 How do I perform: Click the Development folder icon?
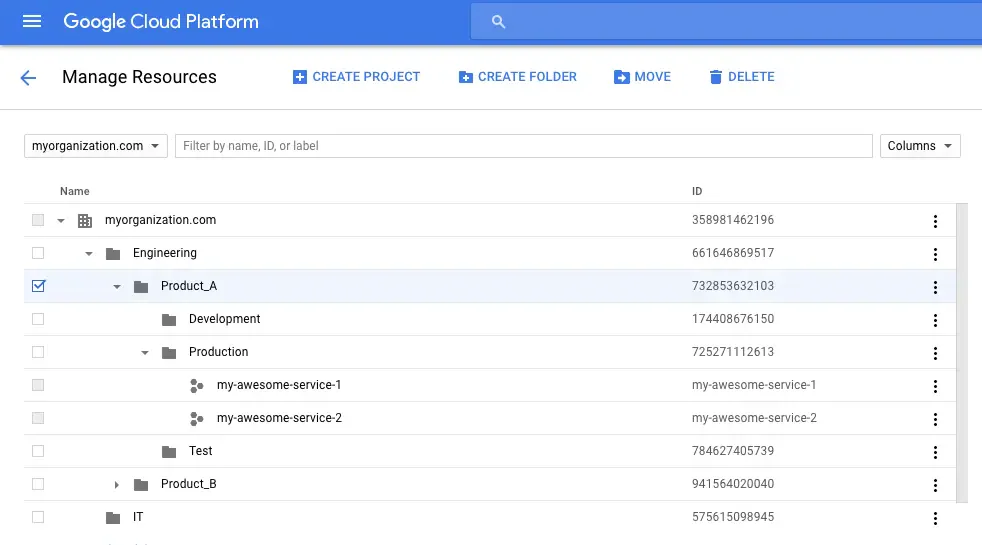tap(169, 320)
